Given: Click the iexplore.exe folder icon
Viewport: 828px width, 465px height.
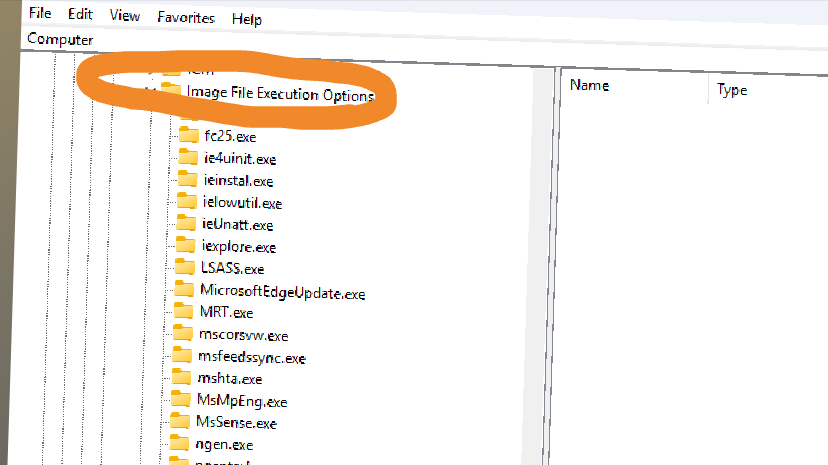Looking at the screenshot, I should coord(186,245).
